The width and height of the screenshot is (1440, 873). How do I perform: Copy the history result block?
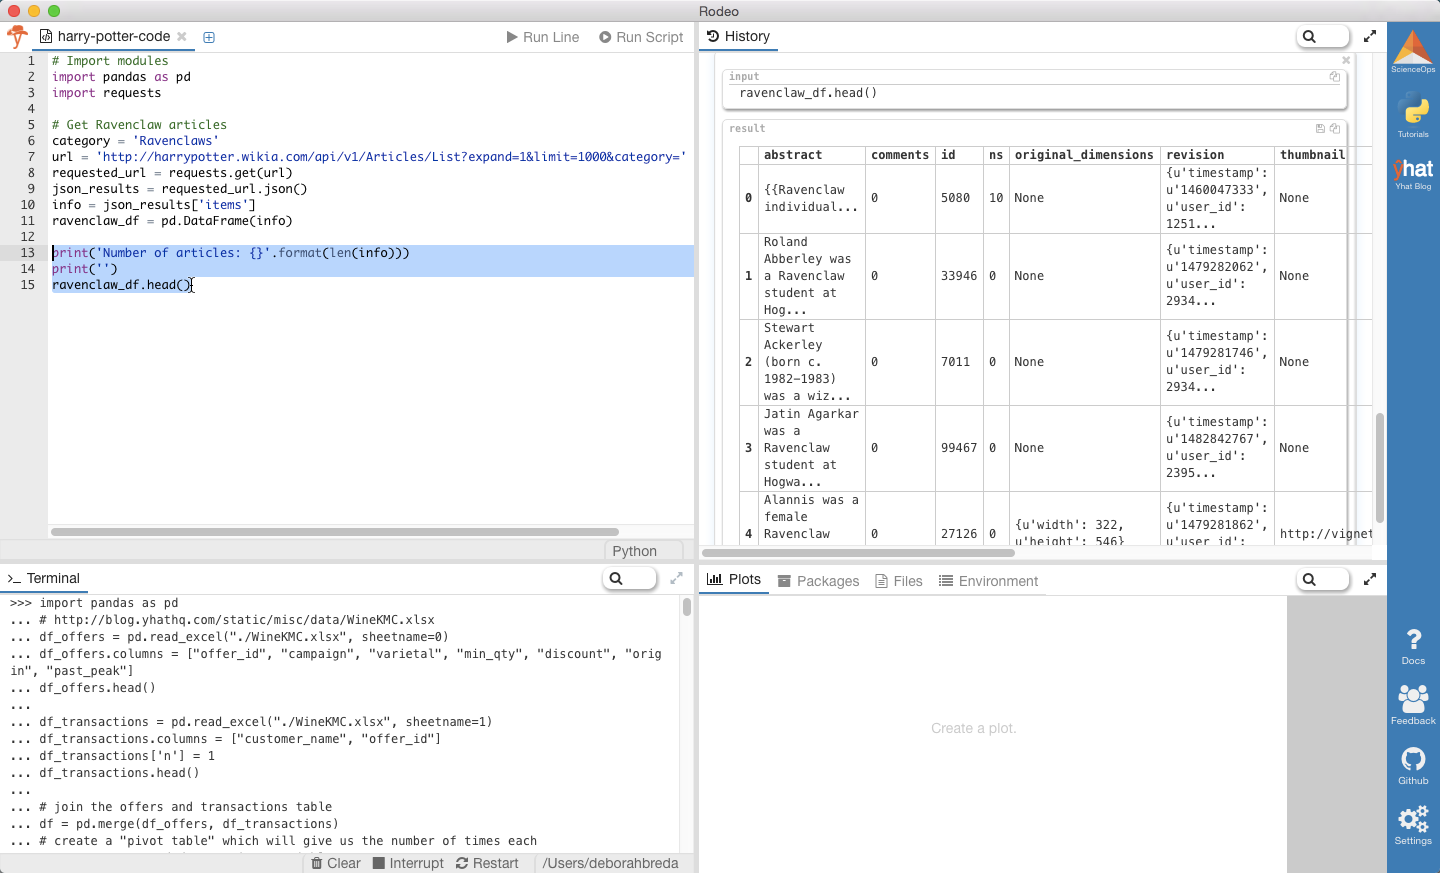click(x=1334, y=128)
